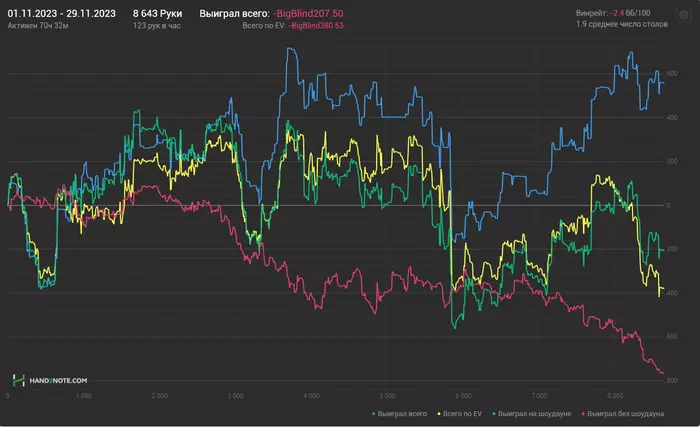Click the 3 000 mark on the horizontal axis
The height and width of the screenshot is (427, 700).
(x=236, y=396)
